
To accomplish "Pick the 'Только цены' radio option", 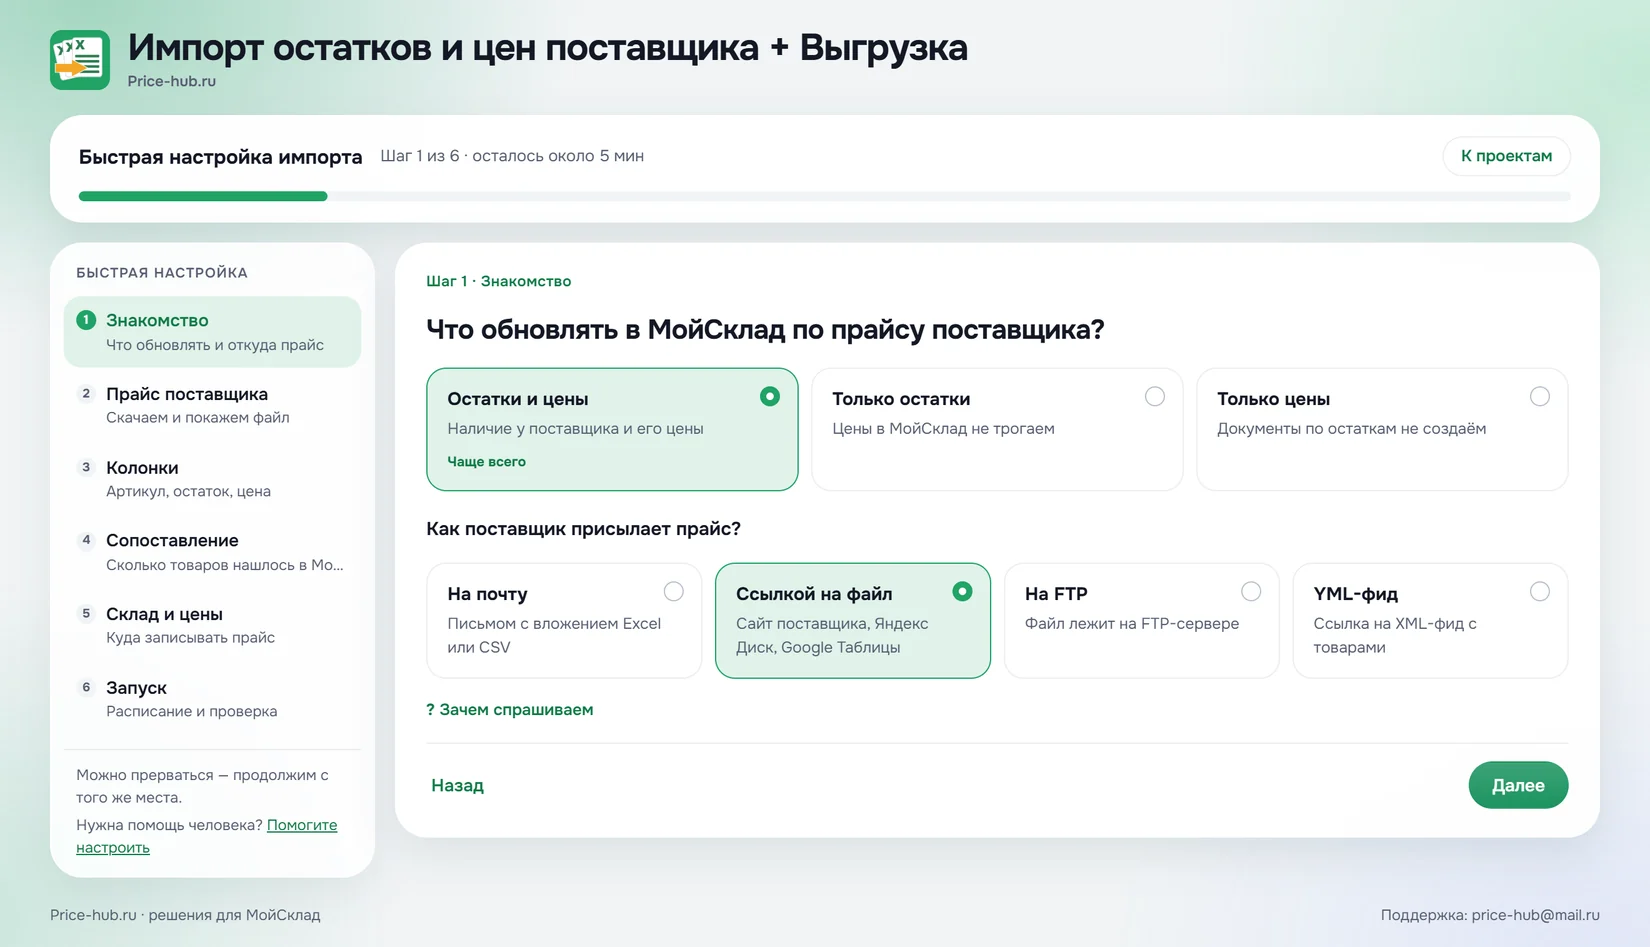I will pyautogui.click(x=1382, y=429).
